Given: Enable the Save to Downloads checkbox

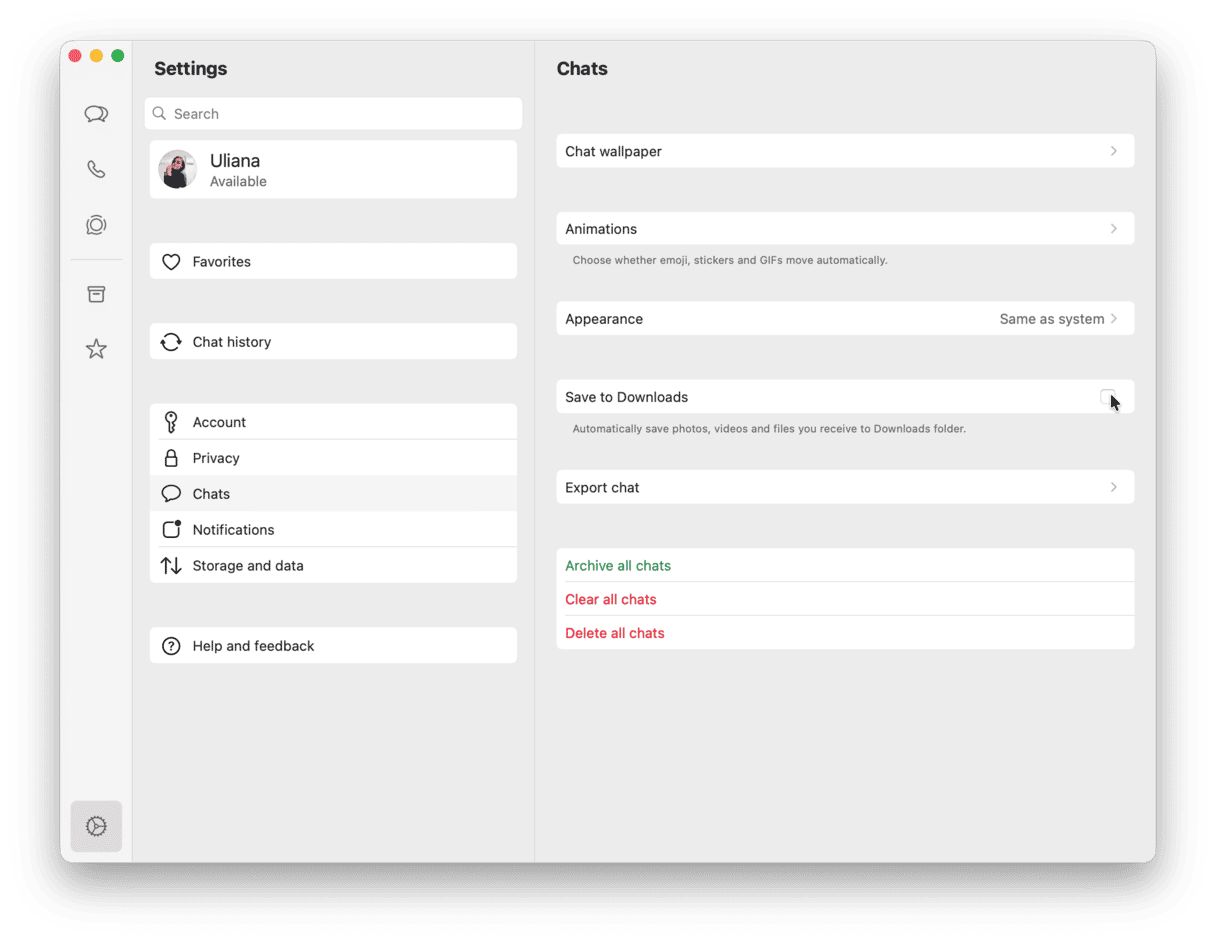Looking at the screenshot, I should pos(1107,397).
